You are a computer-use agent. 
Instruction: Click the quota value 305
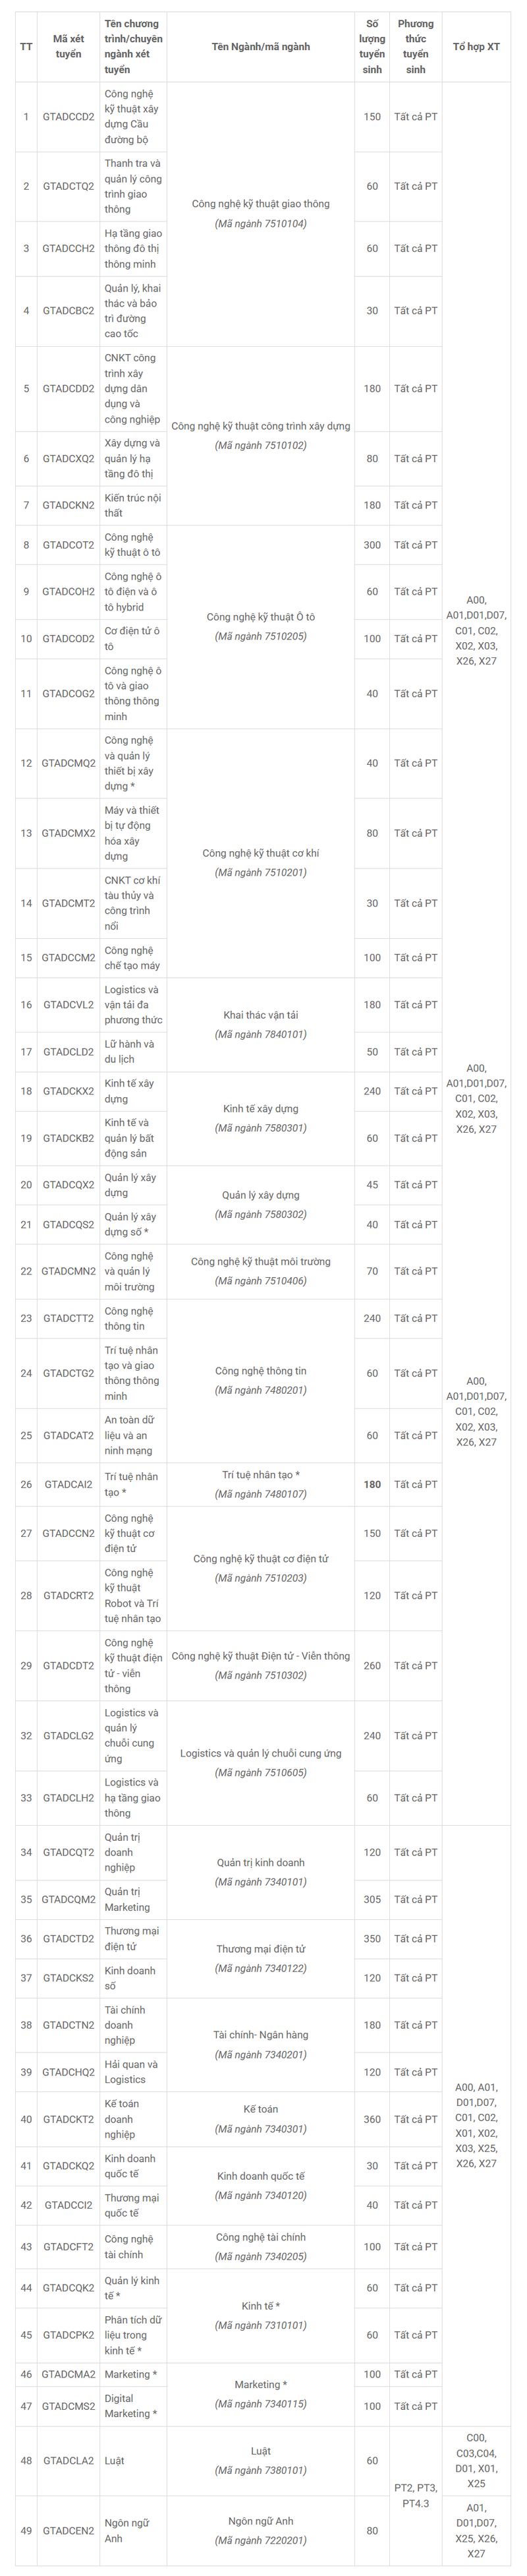(x=372, y=1899)
